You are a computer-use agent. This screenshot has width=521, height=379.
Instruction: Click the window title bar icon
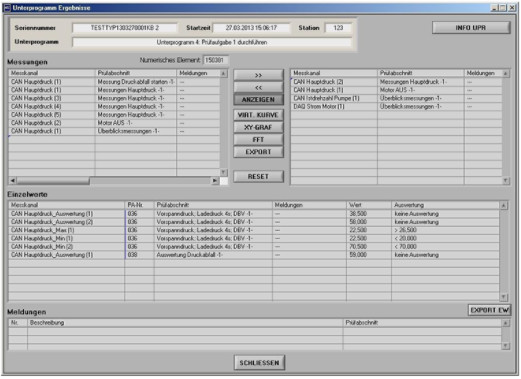tap(7, 8)
